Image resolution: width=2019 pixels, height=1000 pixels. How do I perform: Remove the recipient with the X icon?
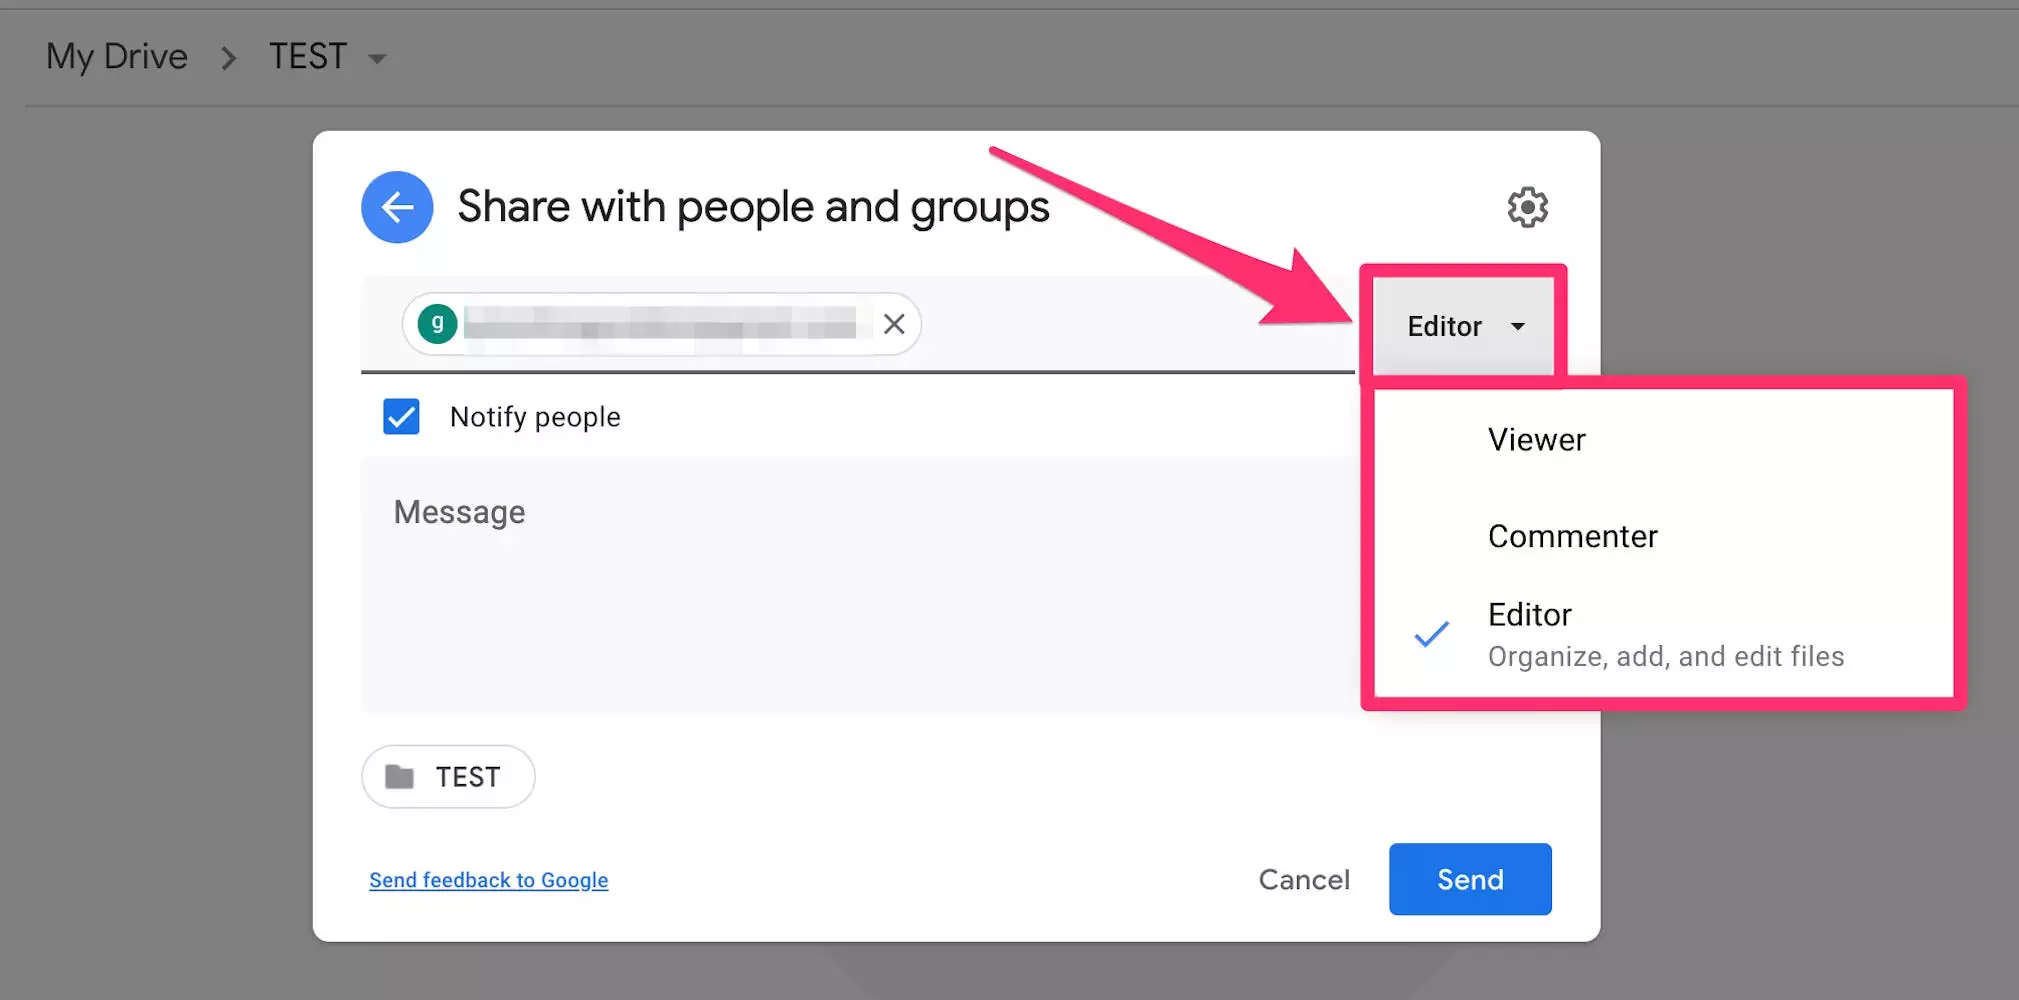894,324
